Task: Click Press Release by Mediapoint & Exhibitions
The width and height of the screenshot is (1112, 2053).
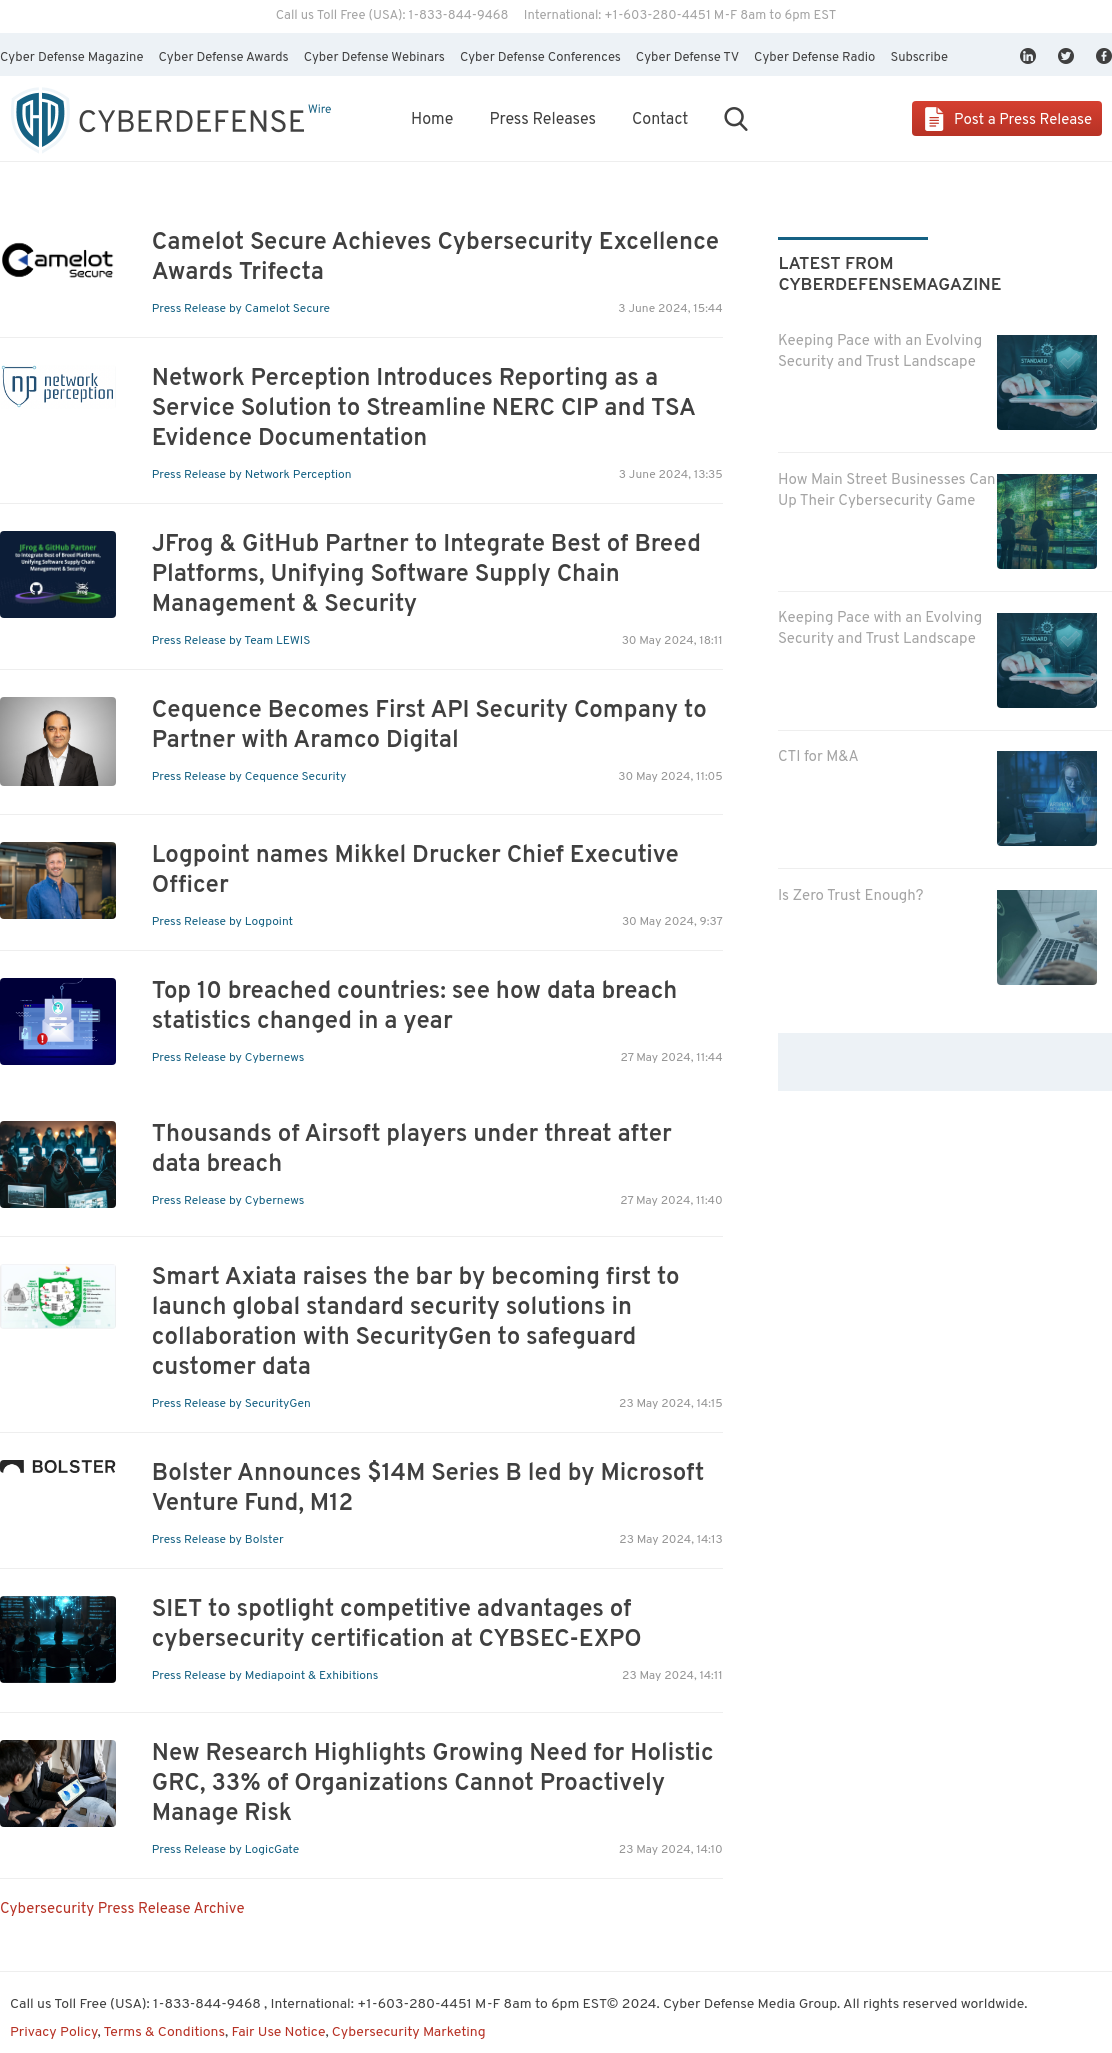Action: coord(265,1675)
